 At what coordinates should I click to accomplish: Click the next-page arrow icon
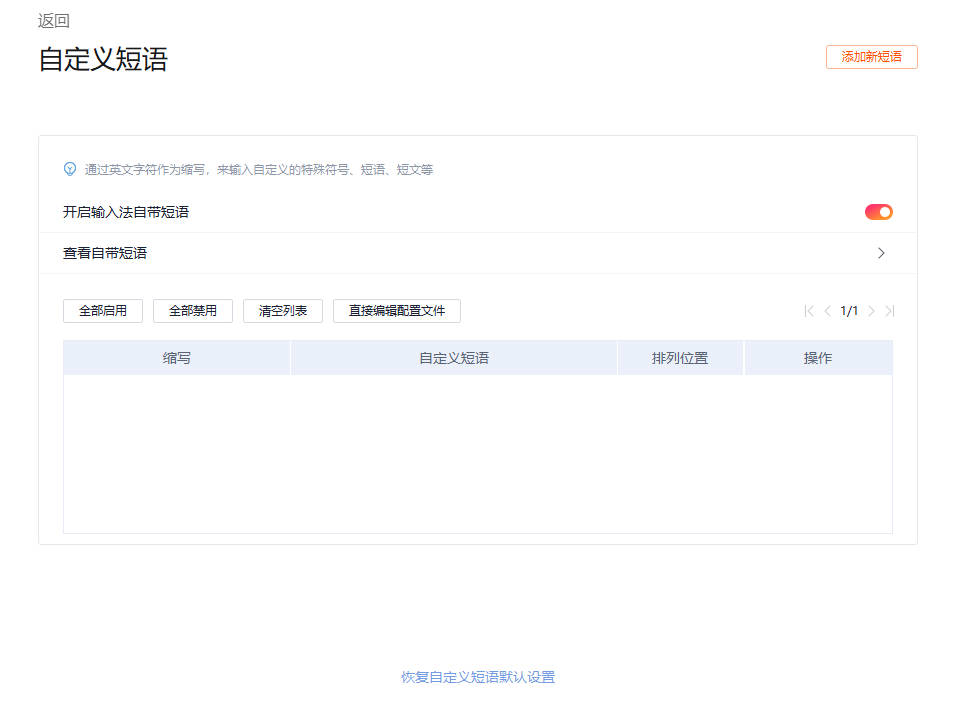pos(872,311)
